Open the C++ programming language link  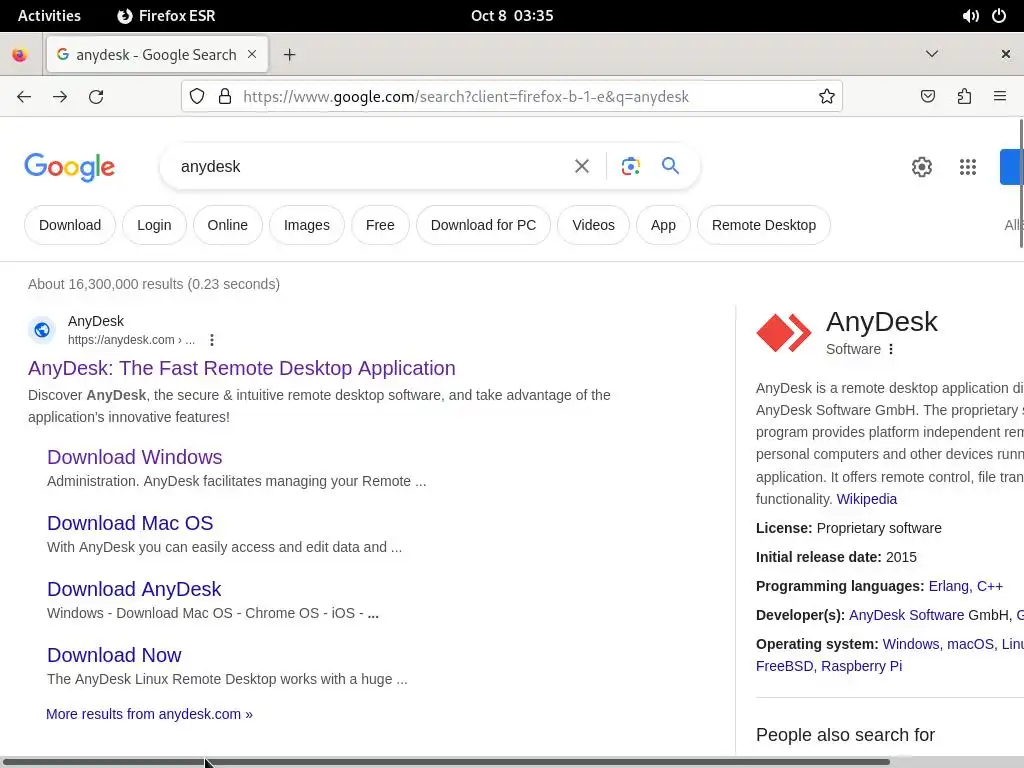(989, 586)
